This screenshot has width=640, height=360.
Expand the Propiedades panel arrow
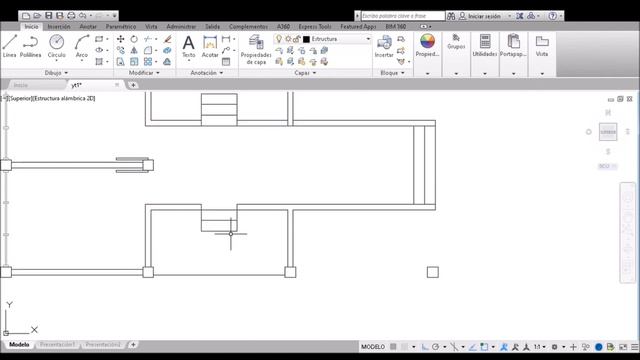[427, 73]
